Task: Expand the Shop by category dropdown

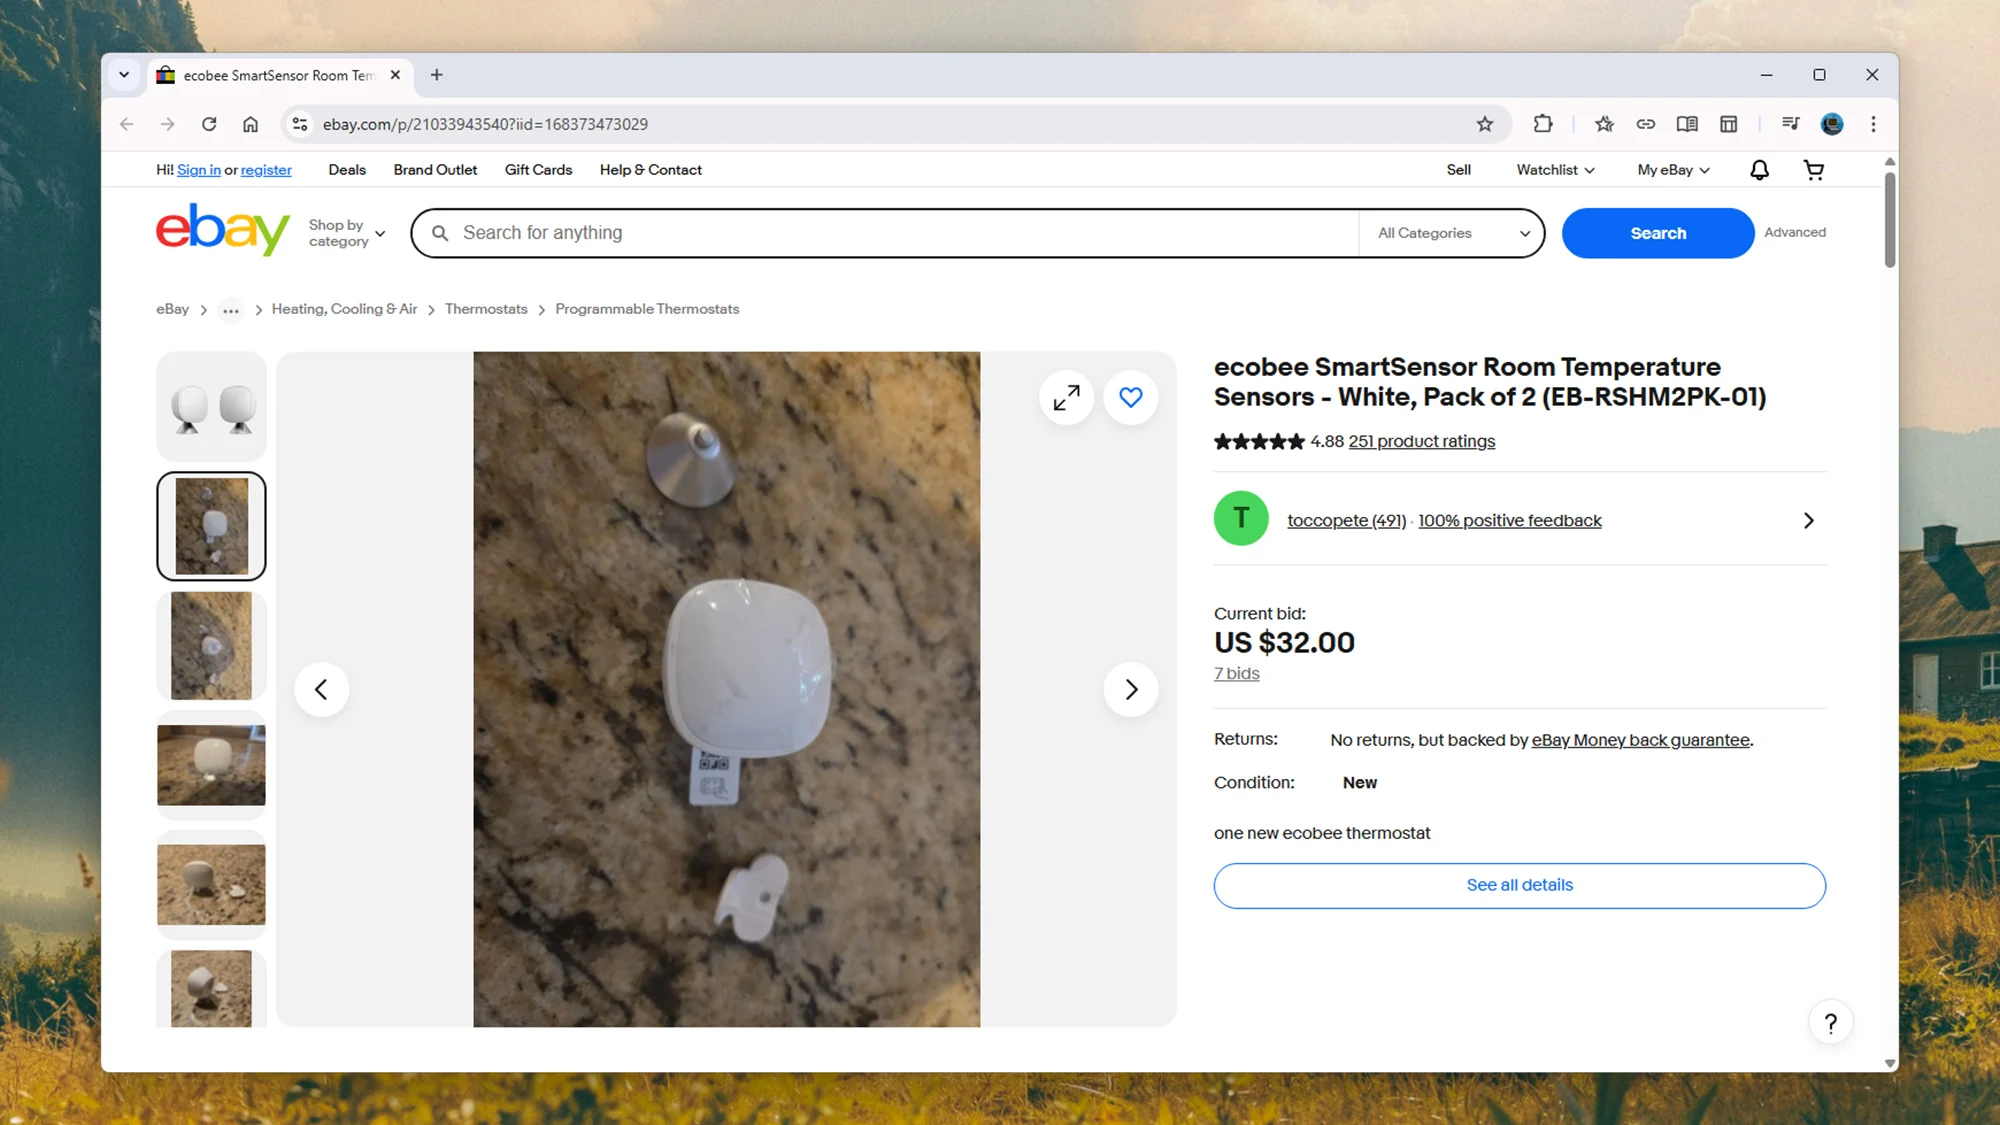Action: pyautogui.click(x=346, y=233)
